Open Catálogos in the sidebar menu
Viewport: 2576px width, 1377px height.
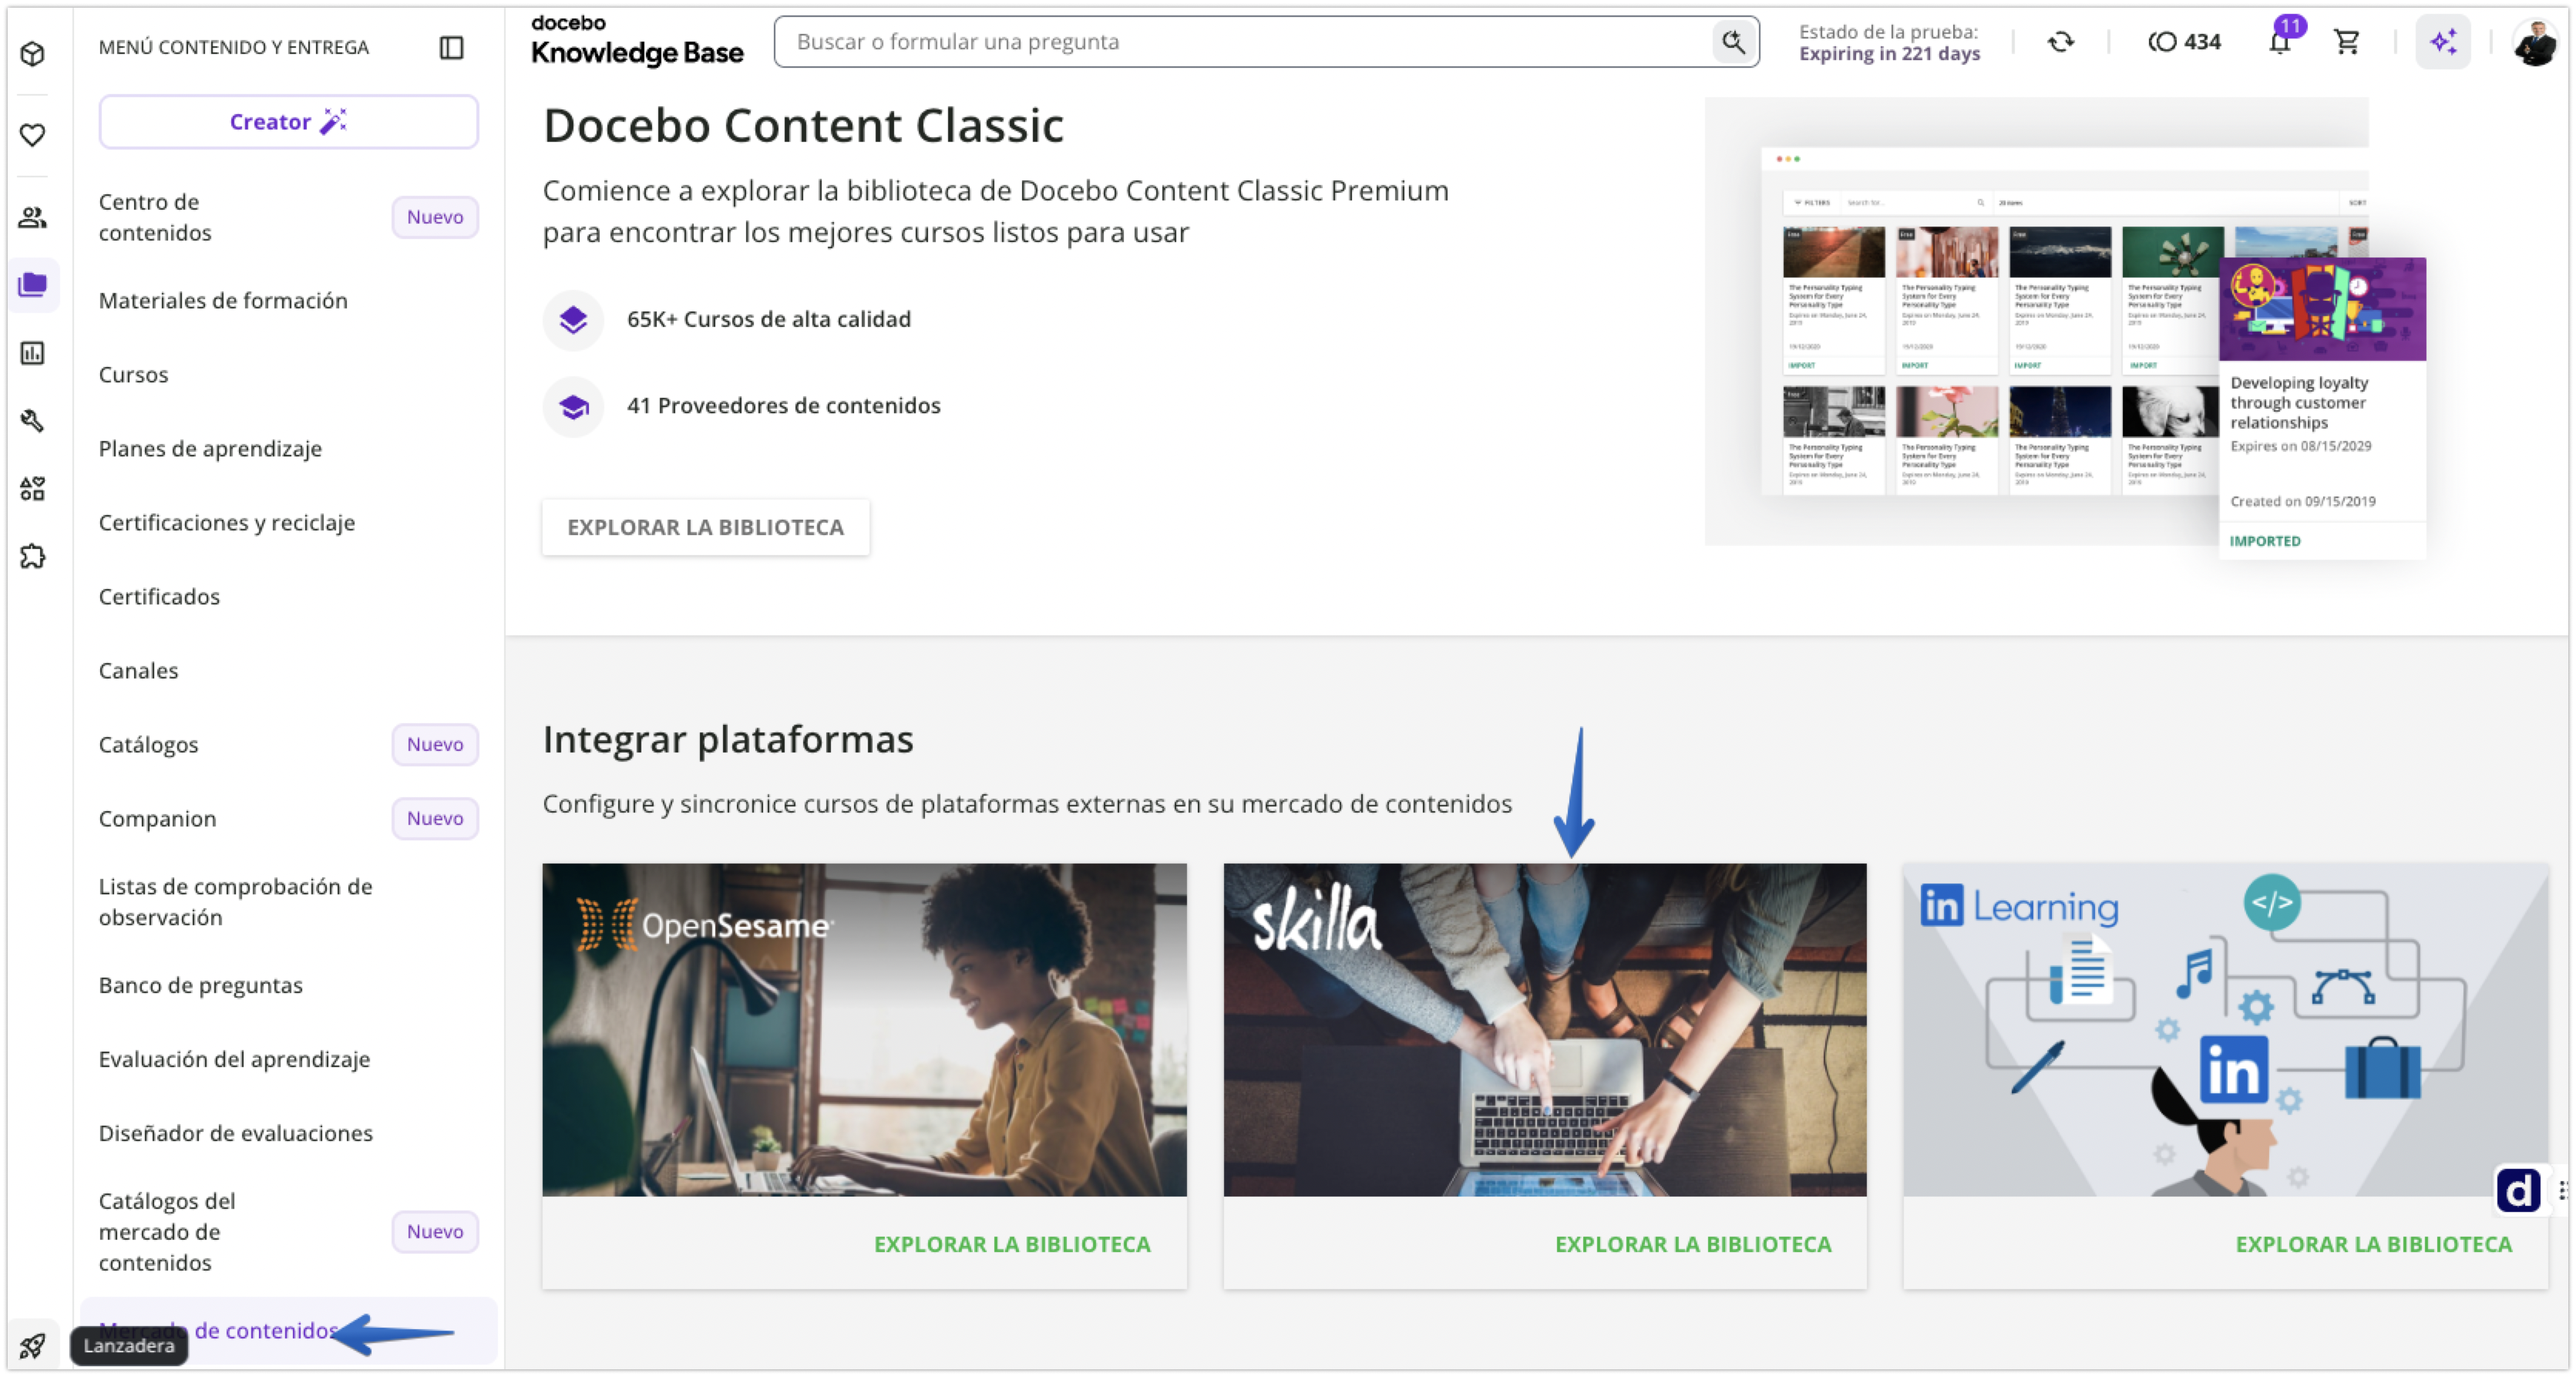[x=148, y=745]
